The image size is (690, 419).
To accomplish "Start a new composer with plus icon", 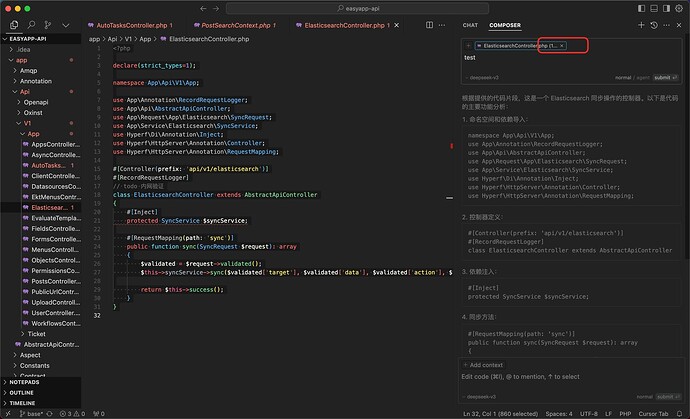I will coord(641,25).
